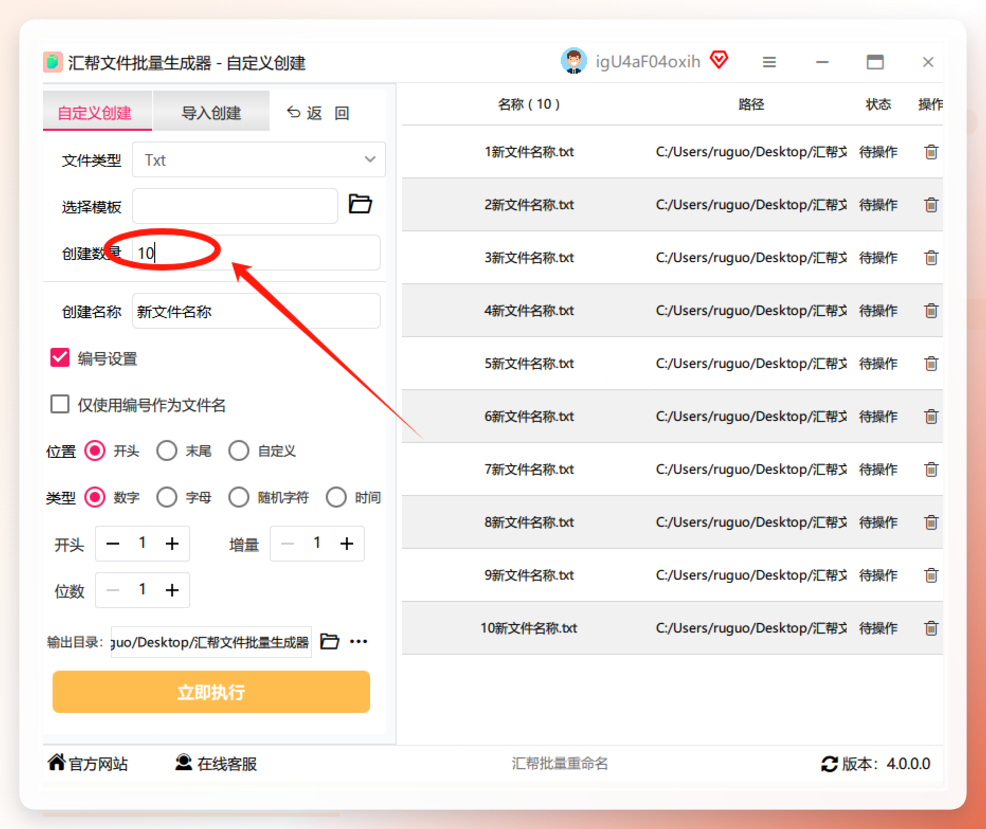Open the 文件类型 Txt dropdown
This screenshot has width=986, height=829.
258,160
